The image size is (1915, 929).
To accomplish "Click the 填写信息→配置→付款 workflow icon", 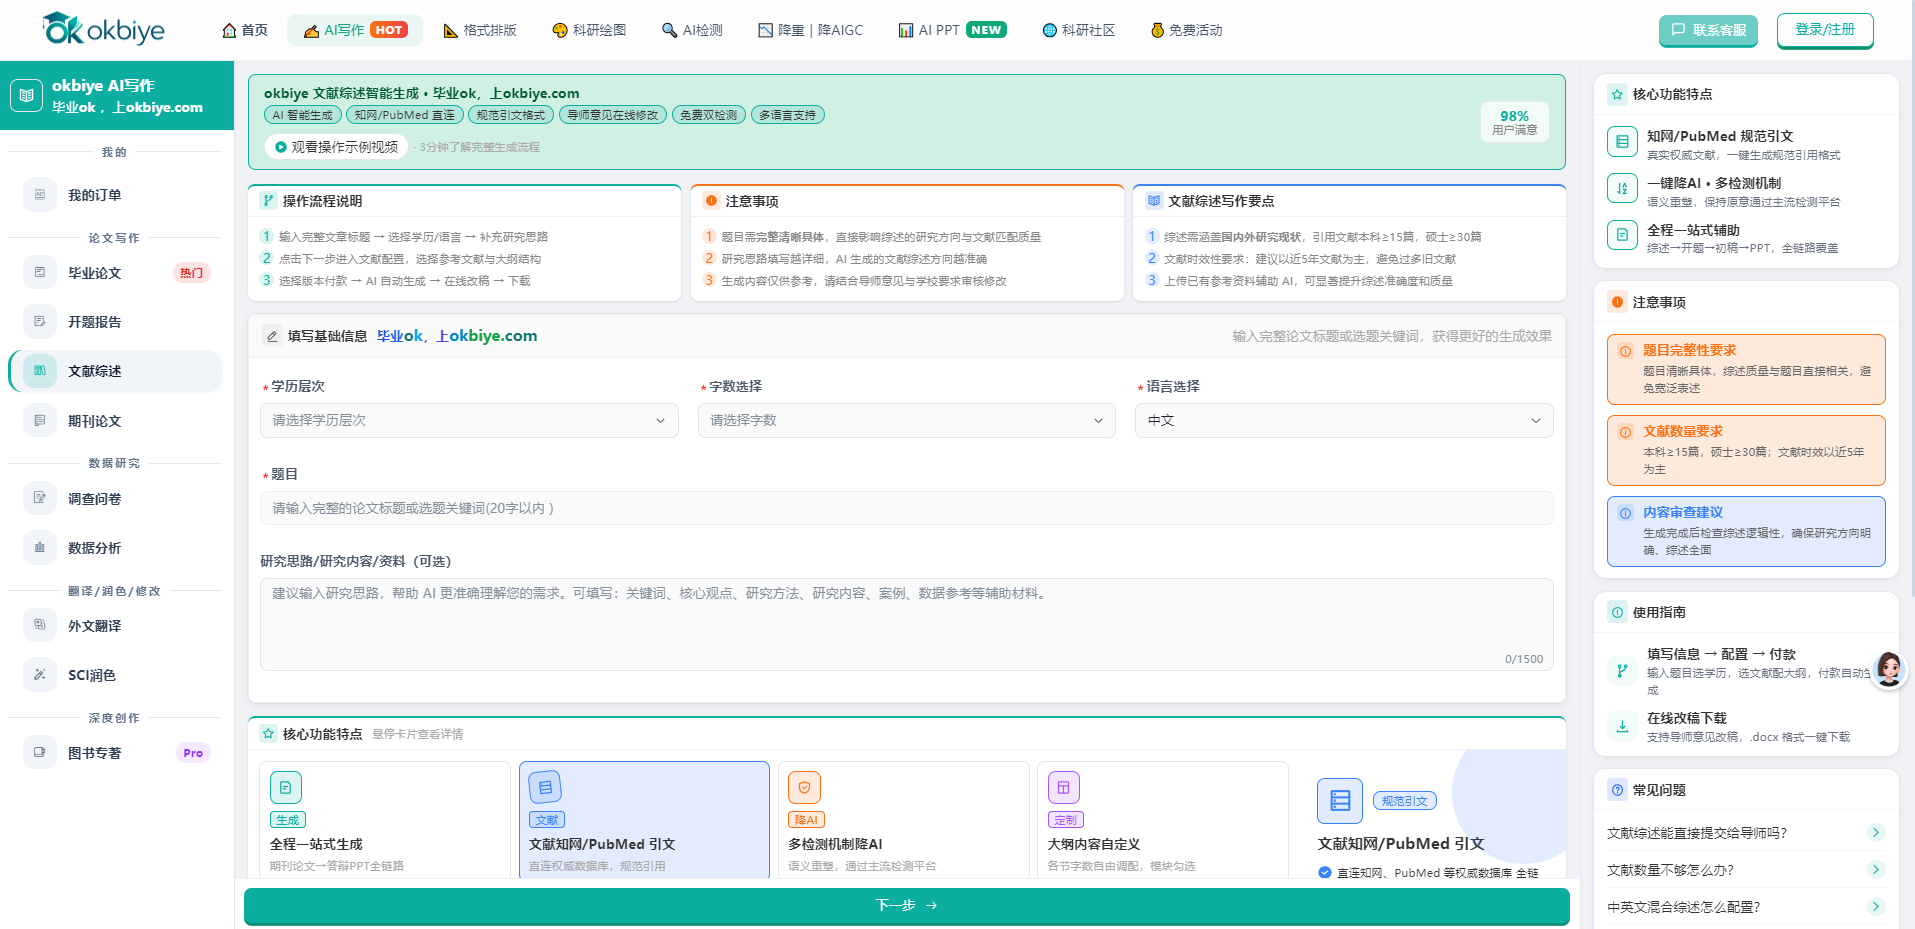I will [1622, 670].
